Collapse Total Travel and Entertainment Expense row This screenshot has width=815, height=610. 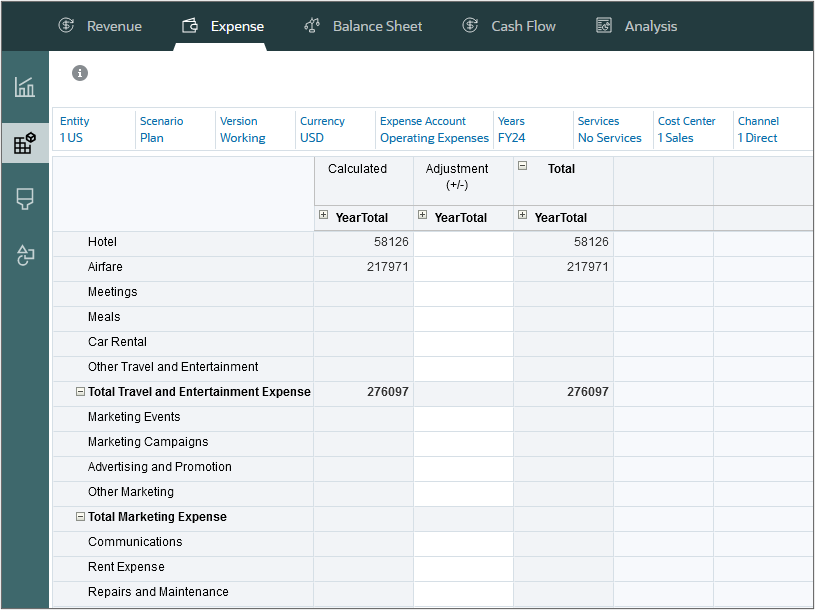coord(80,392)
